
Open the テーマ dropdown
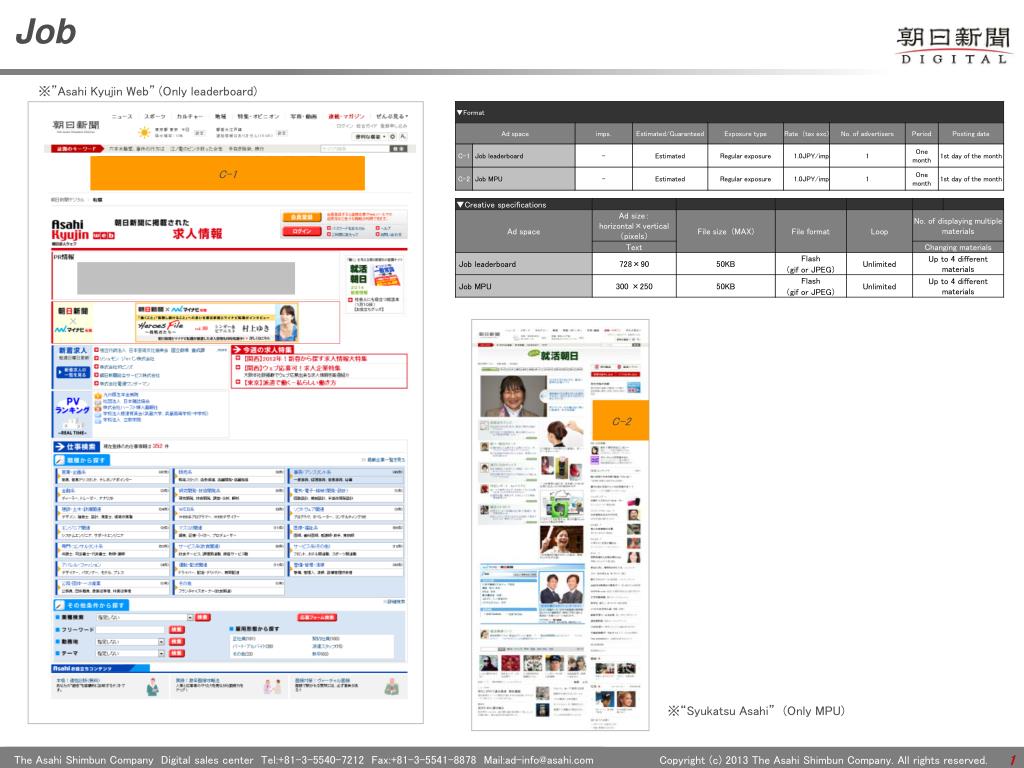tap(131, 653)
